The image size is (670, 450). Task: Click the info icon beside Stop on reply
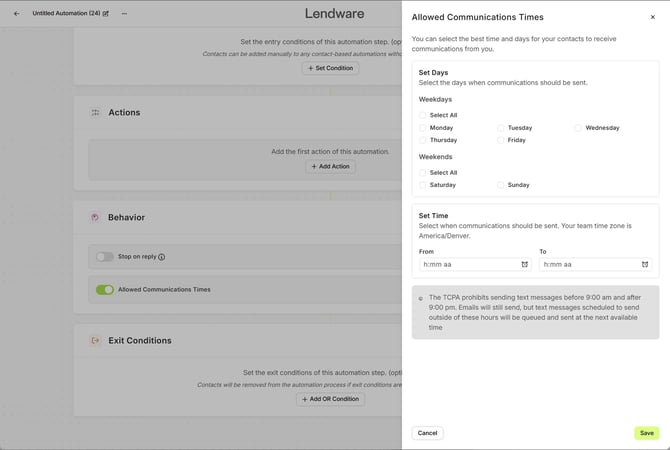click(x=162, y=257)
